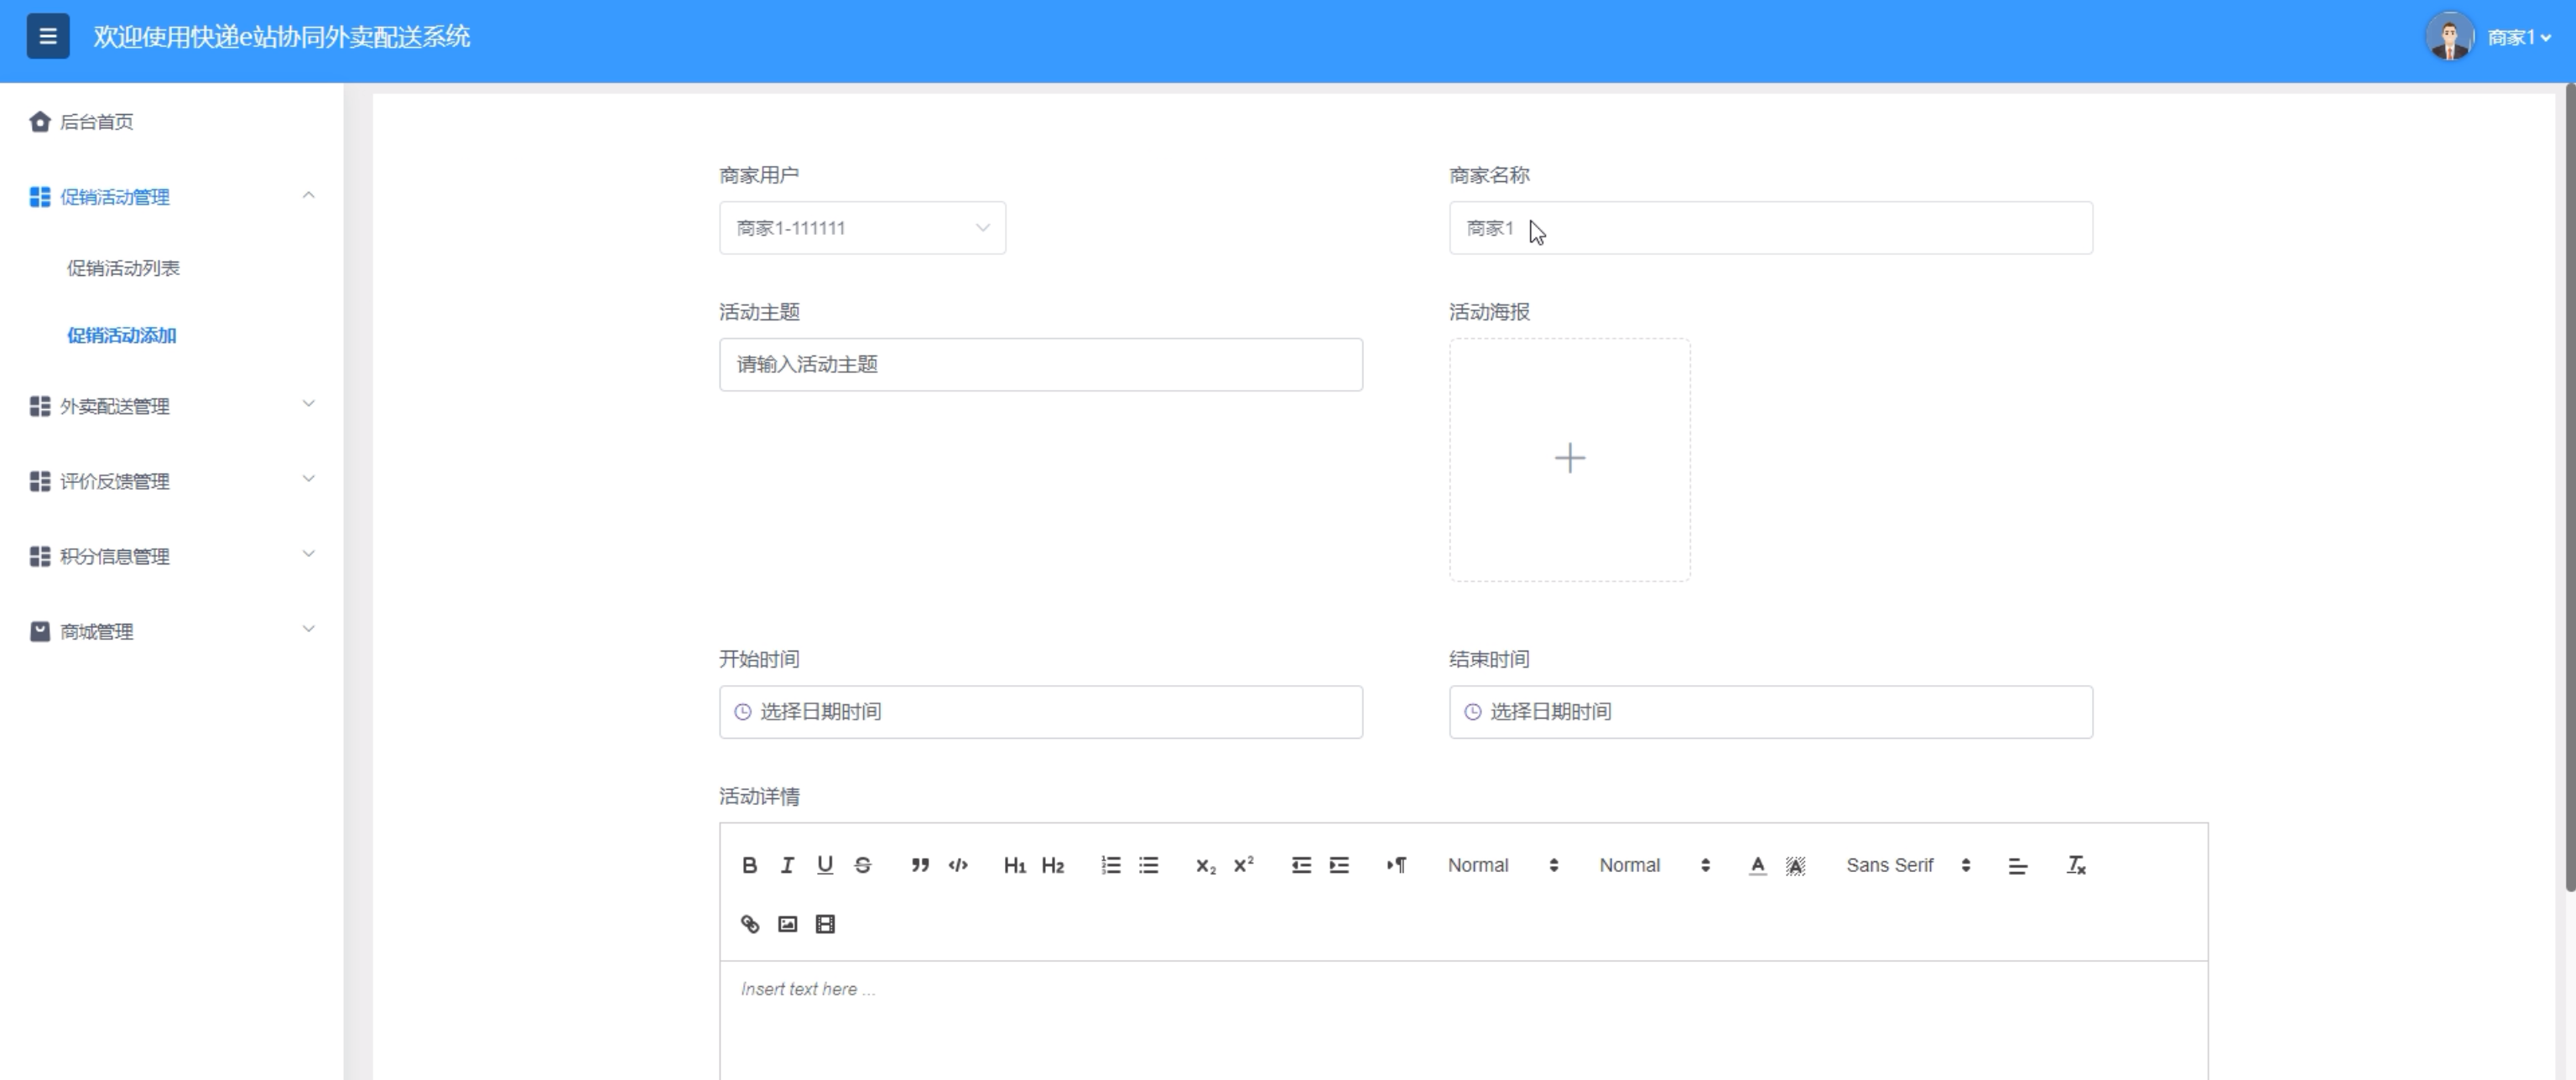Open the 商家用户 dropdown
The image size is (2576, 1080).
(862, 228)
